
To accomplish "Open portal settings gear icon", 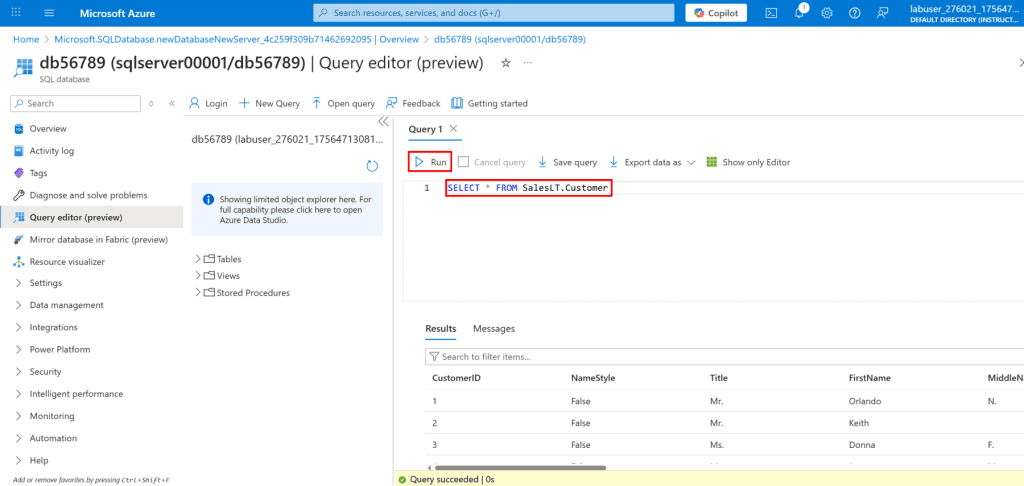I will (x=827, y=12).
